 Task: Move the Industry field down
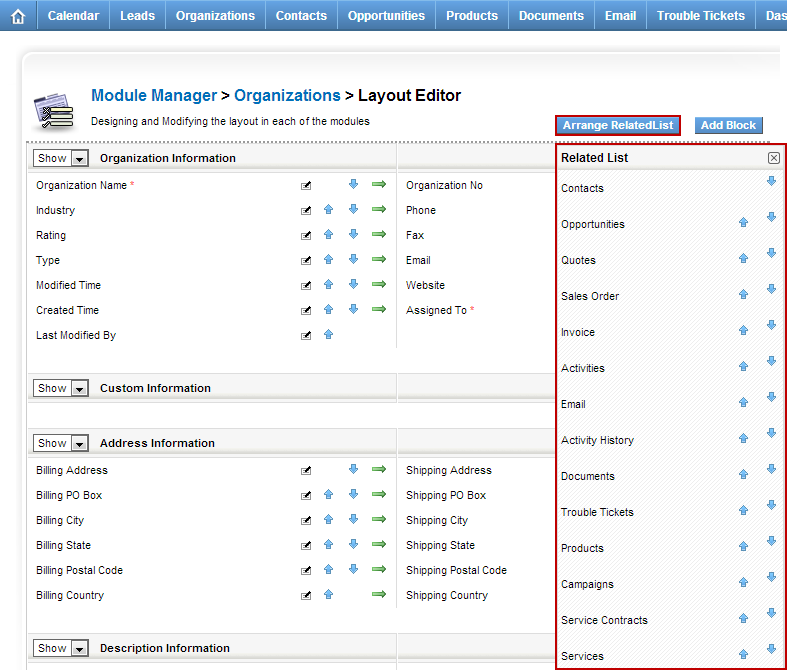[353, 209]
